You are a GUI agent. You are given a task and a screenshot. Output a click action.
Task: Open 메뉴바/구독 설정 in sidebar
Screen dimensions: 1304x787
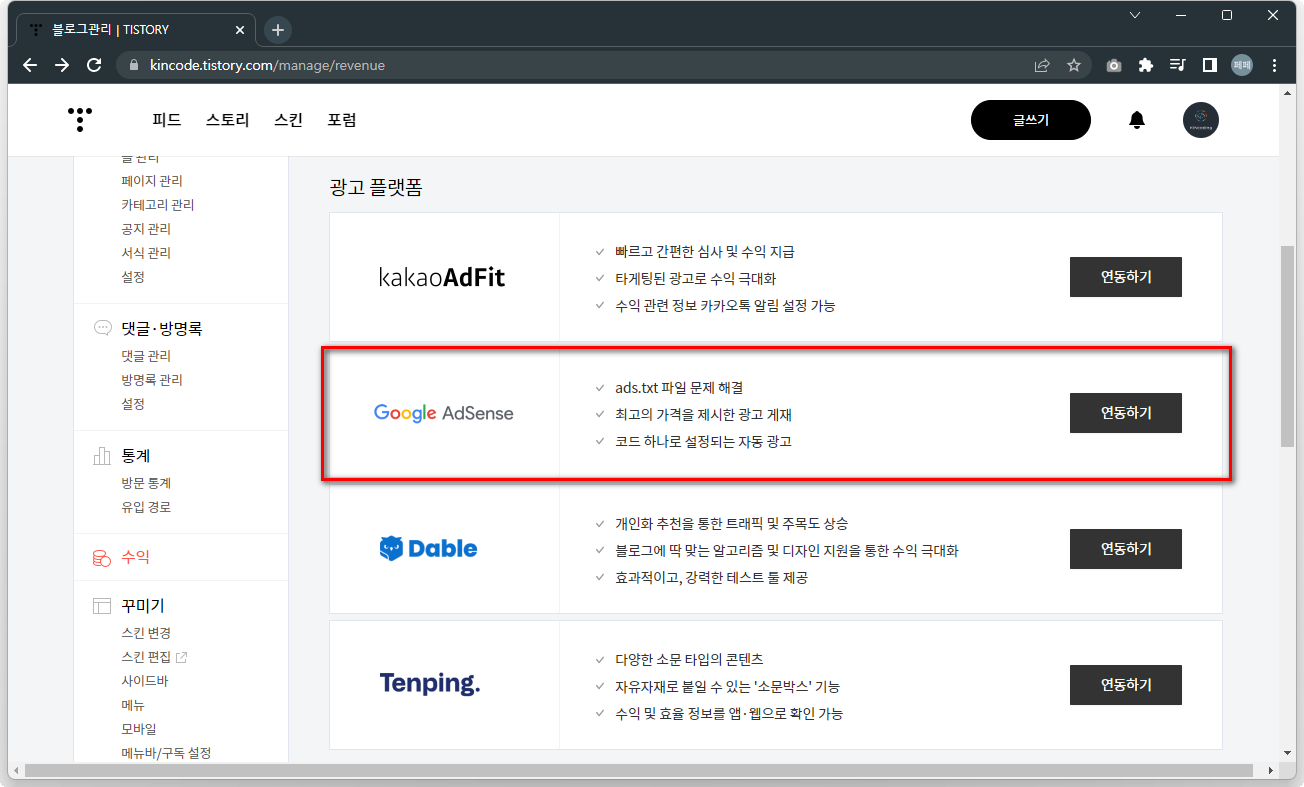(166, 753)
